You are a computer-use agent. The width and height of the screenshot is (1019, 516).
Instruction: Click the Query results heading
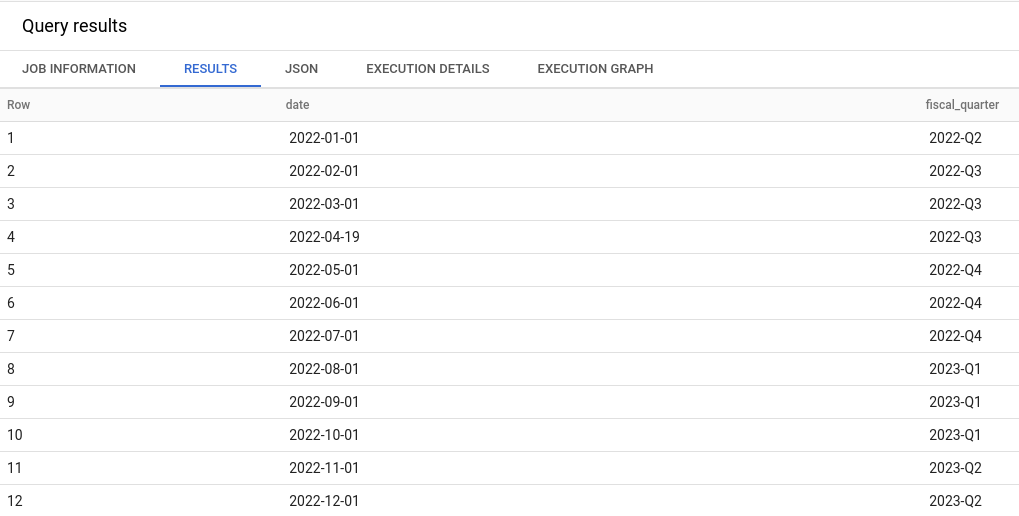(x=75, y=26)
